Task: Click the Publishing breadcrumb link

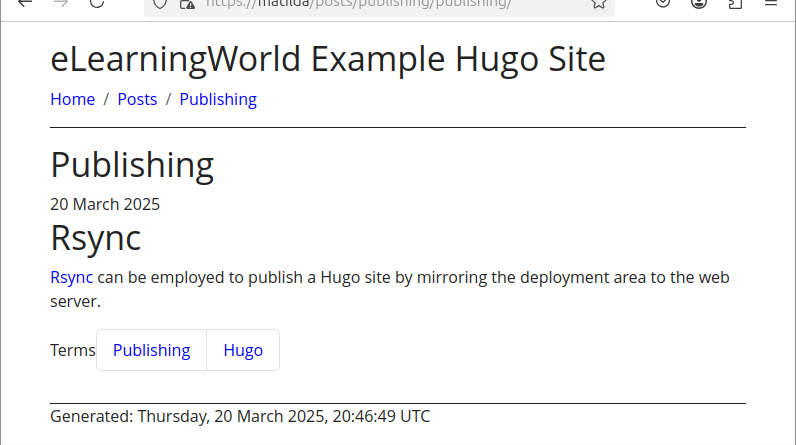Action: click(218, 99)
